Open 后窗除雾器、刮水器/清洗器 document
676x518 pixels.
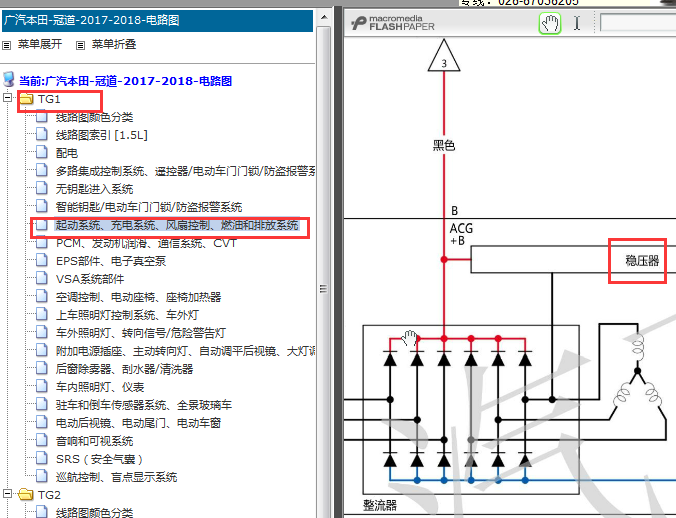(x=124, y=369)
